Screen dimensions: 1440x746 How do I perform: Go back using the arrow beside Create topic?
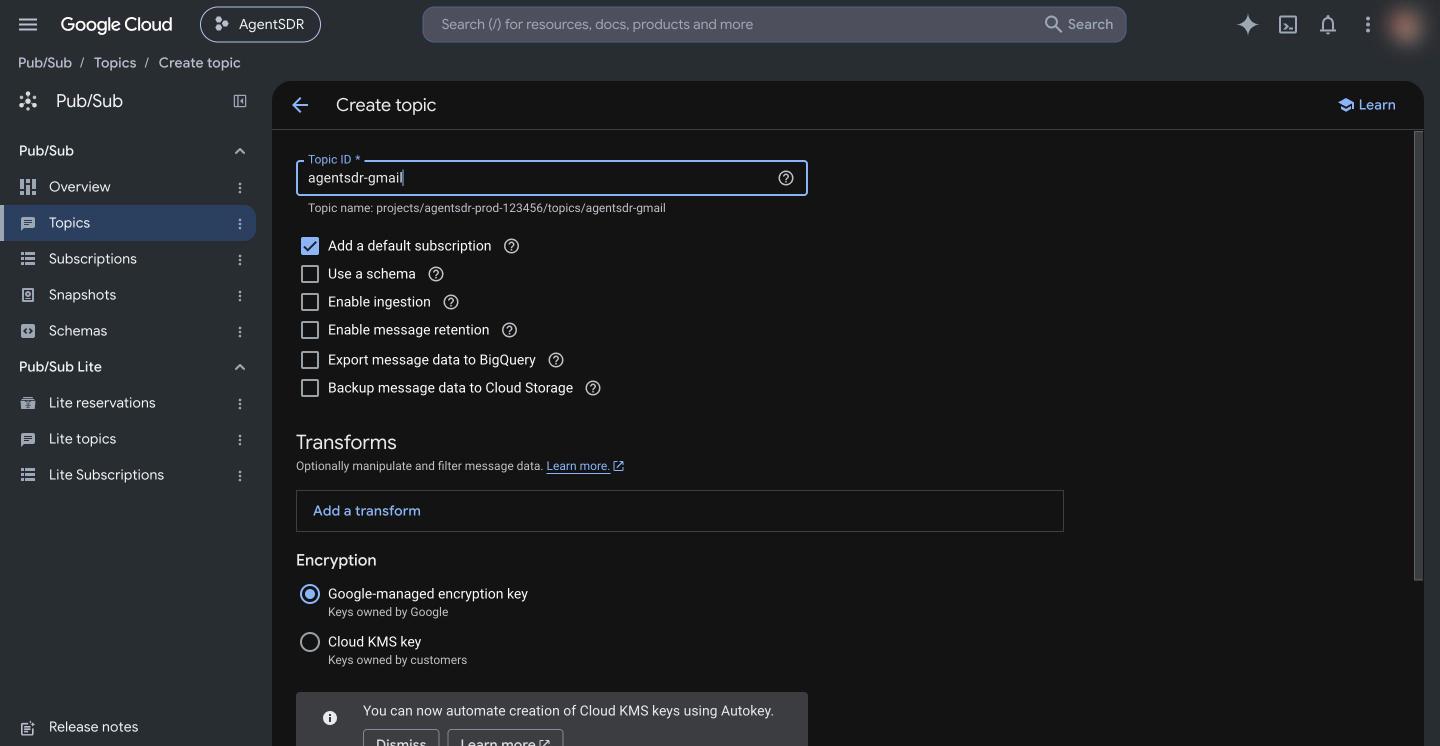300,105
